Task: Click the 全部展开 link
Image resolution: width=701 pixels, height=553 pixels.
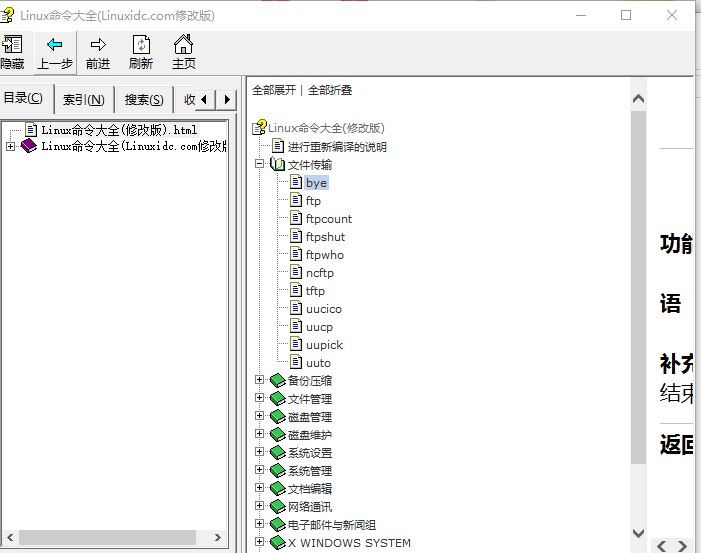Action: click(x=274, y=90)
